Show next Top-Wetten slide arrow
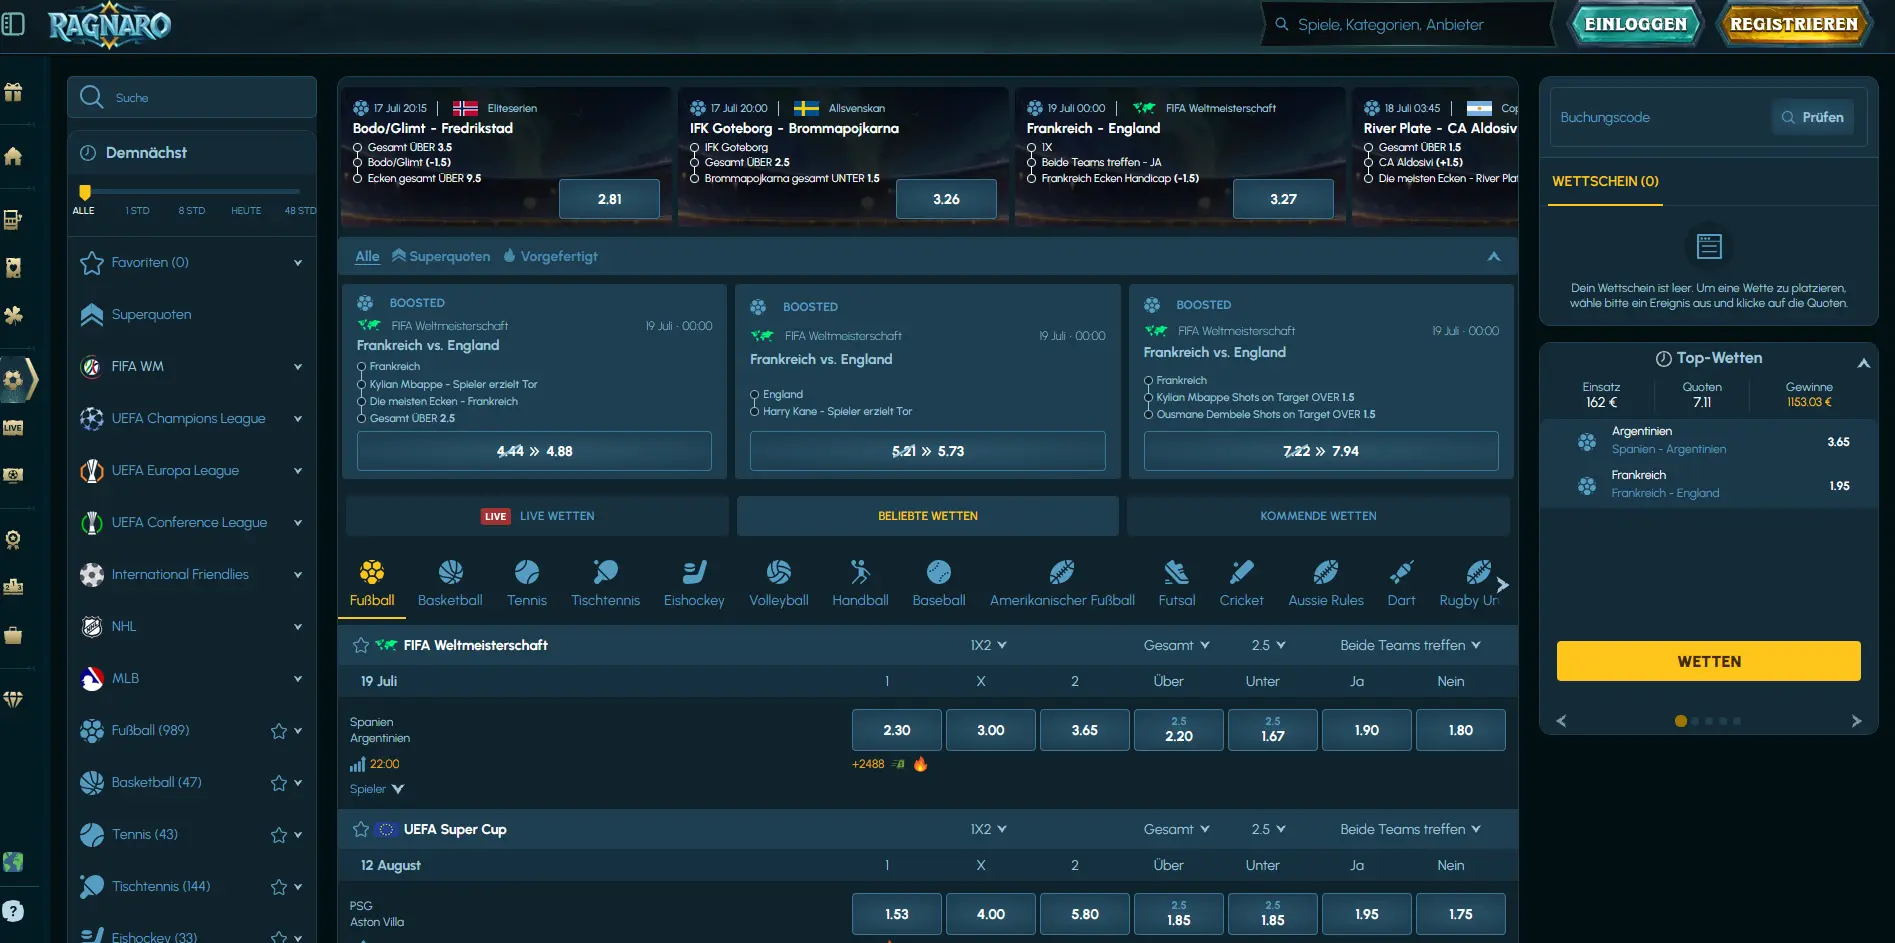Viewport: 1895px width, 943px height. (x=1856, y=721)
